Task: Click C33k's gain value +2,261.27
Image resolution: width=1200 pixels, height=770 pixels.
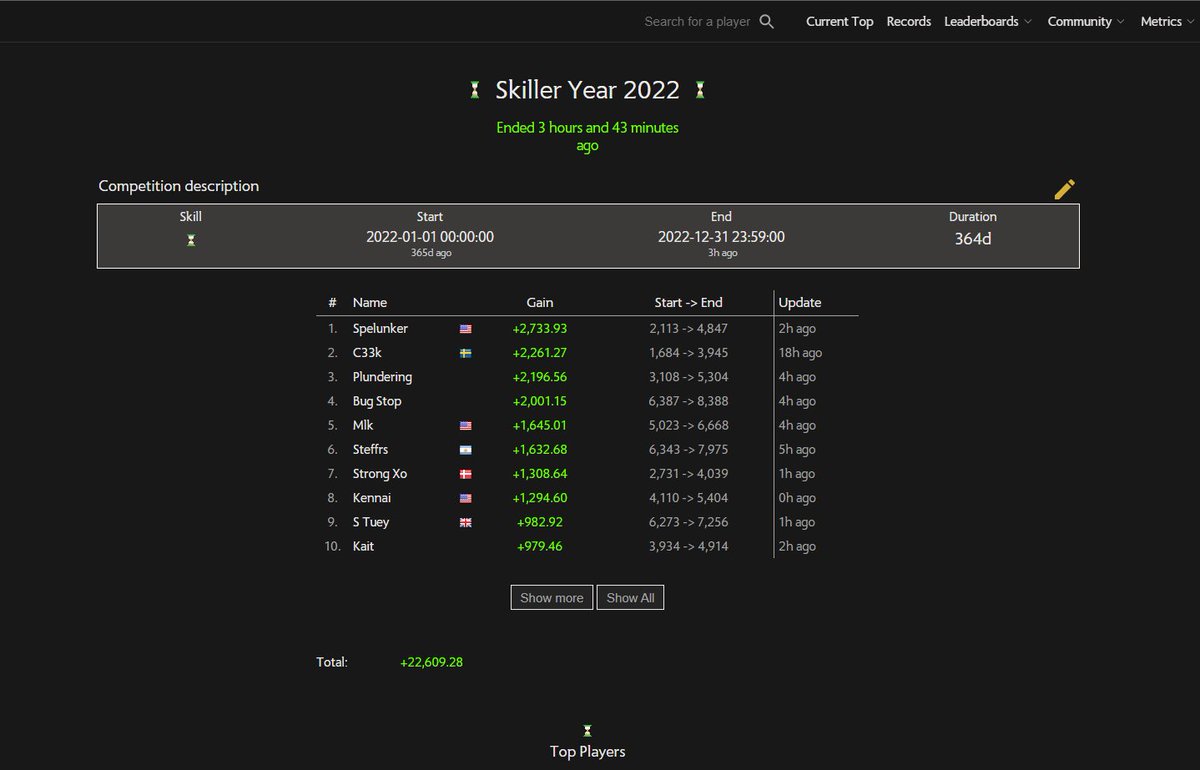Action: click(540, 353)
